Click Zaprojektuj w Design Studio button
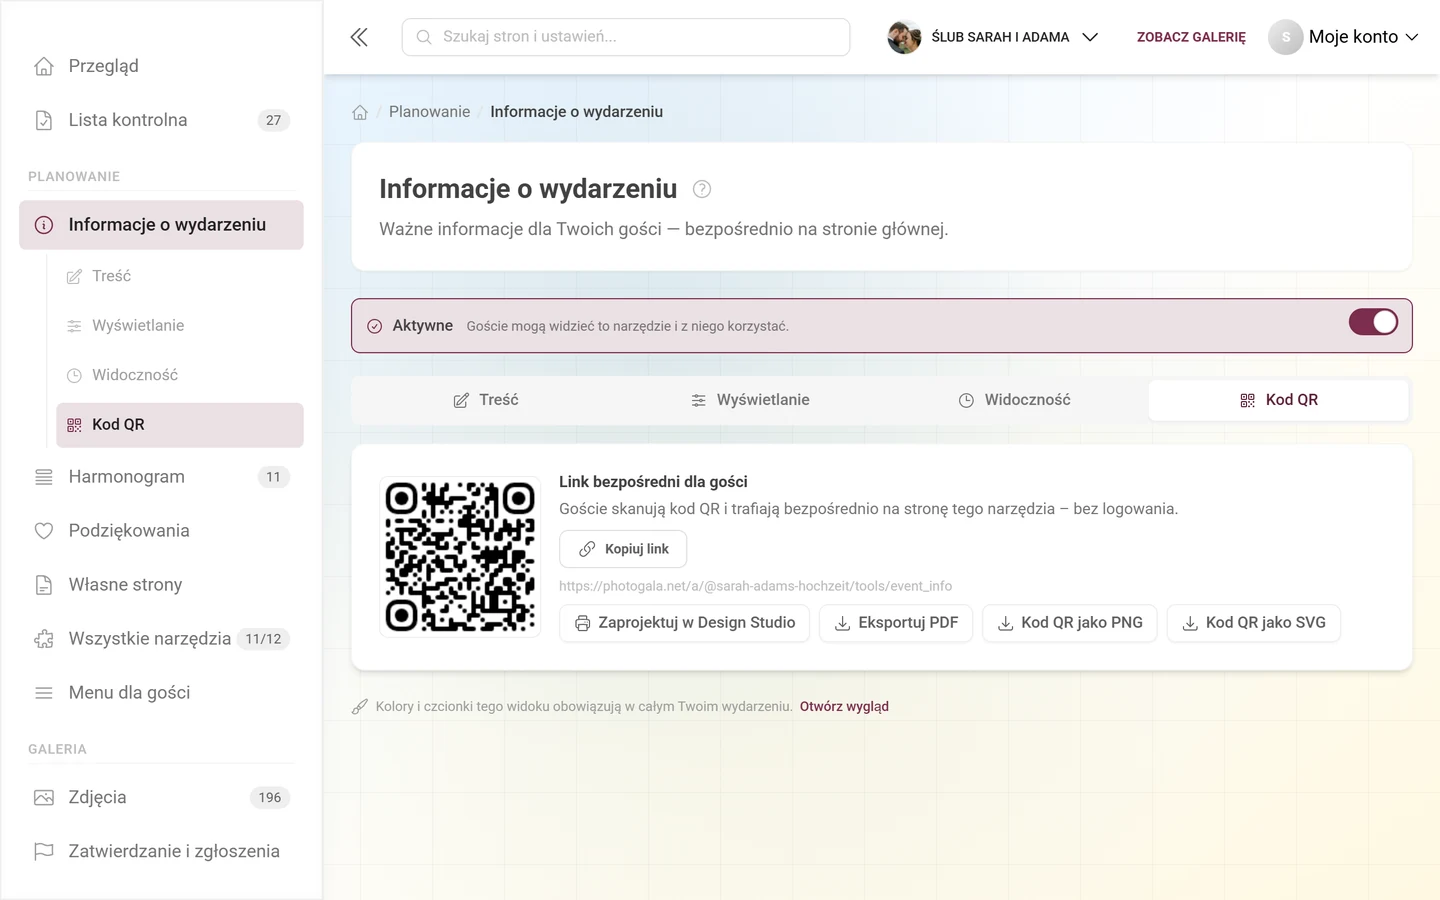The width and height of the screenshot is (1440, 900). tap(684, 623)
